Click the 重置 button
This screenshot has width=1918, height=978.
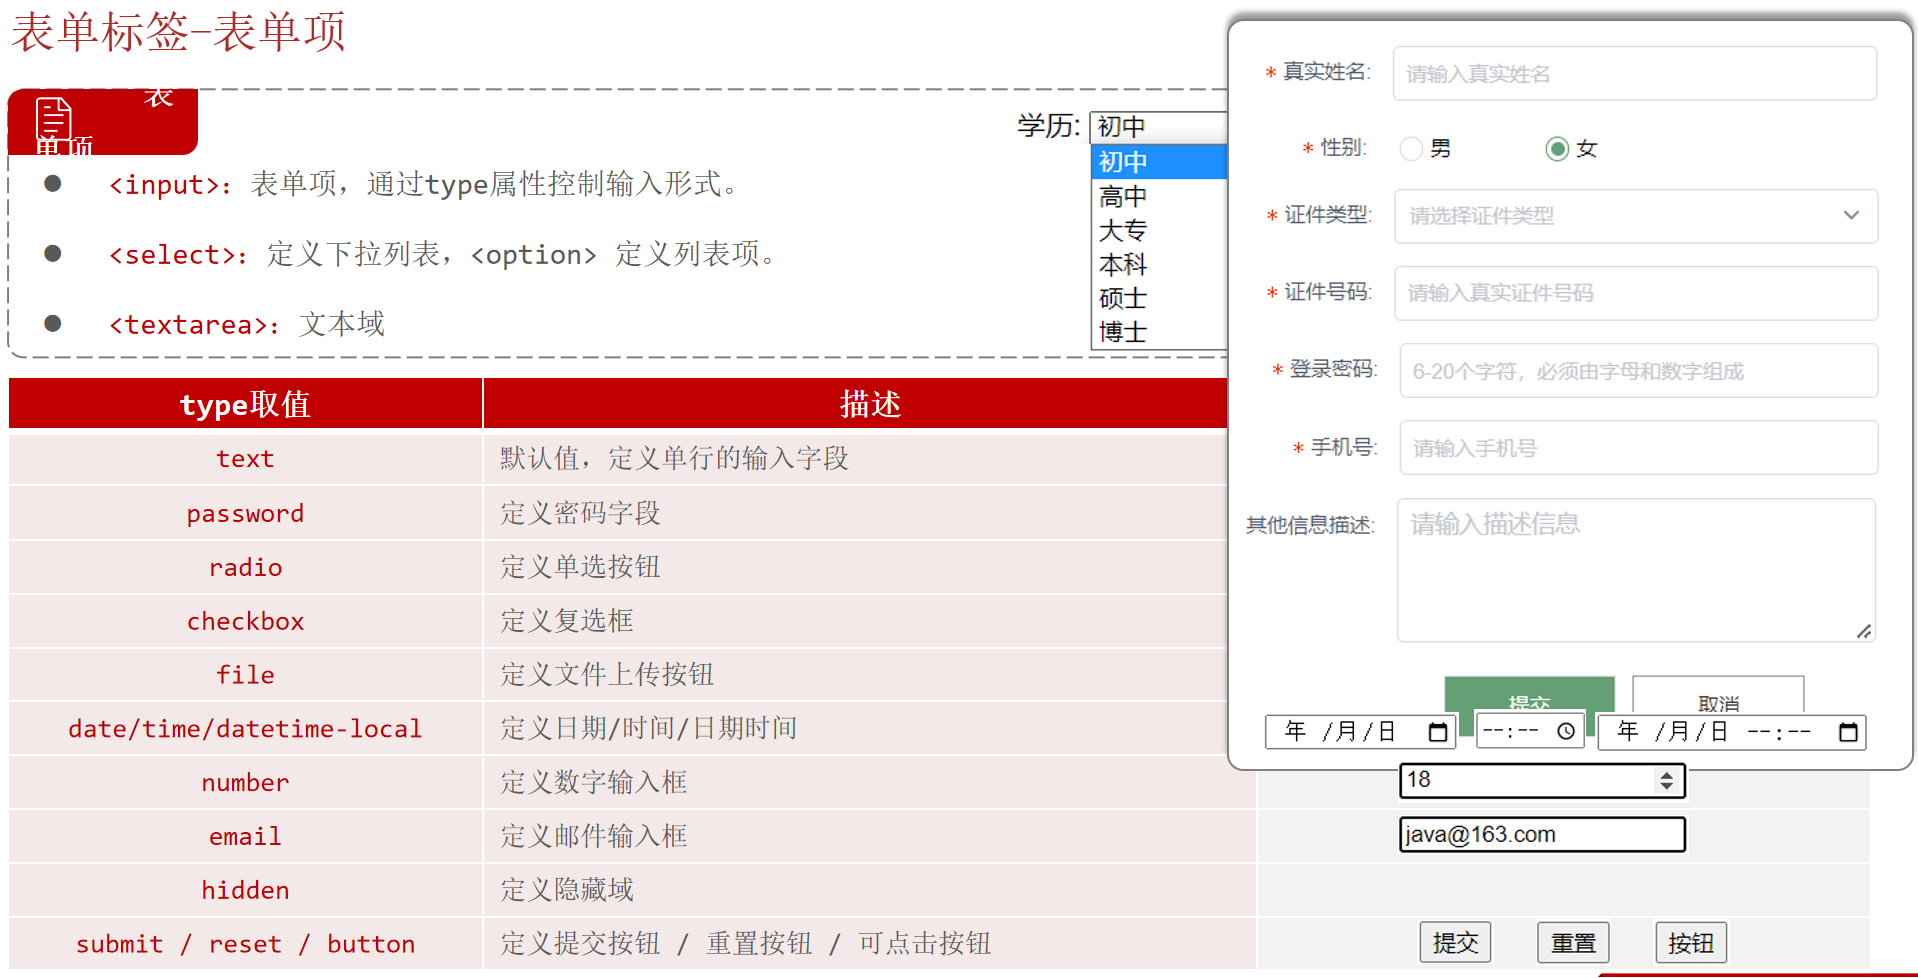click(x=1573, y=943)
